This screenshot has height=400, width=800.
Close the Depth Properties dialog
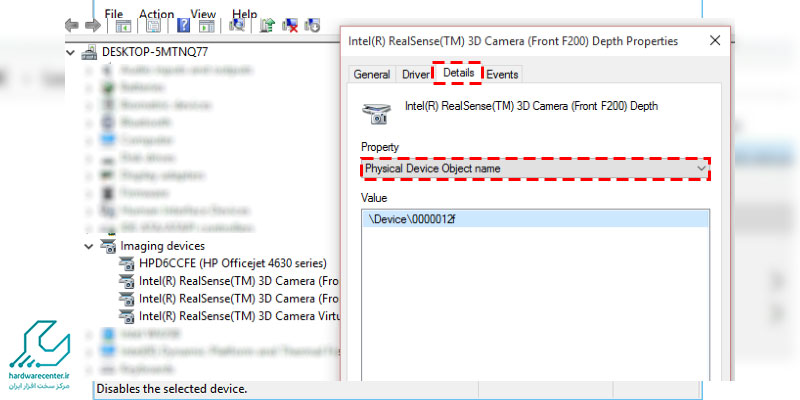[715, 40]
